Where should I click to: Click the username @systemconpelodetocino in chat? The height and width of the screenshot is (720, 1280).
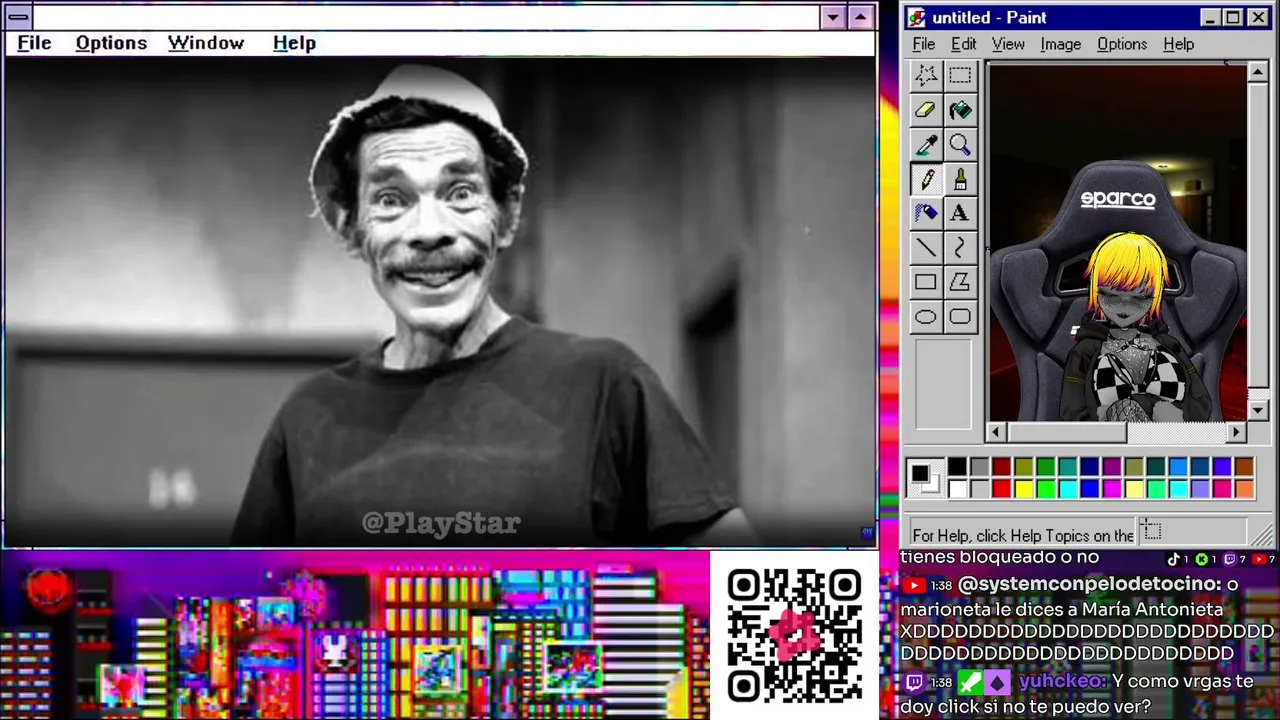(1089, 584)
